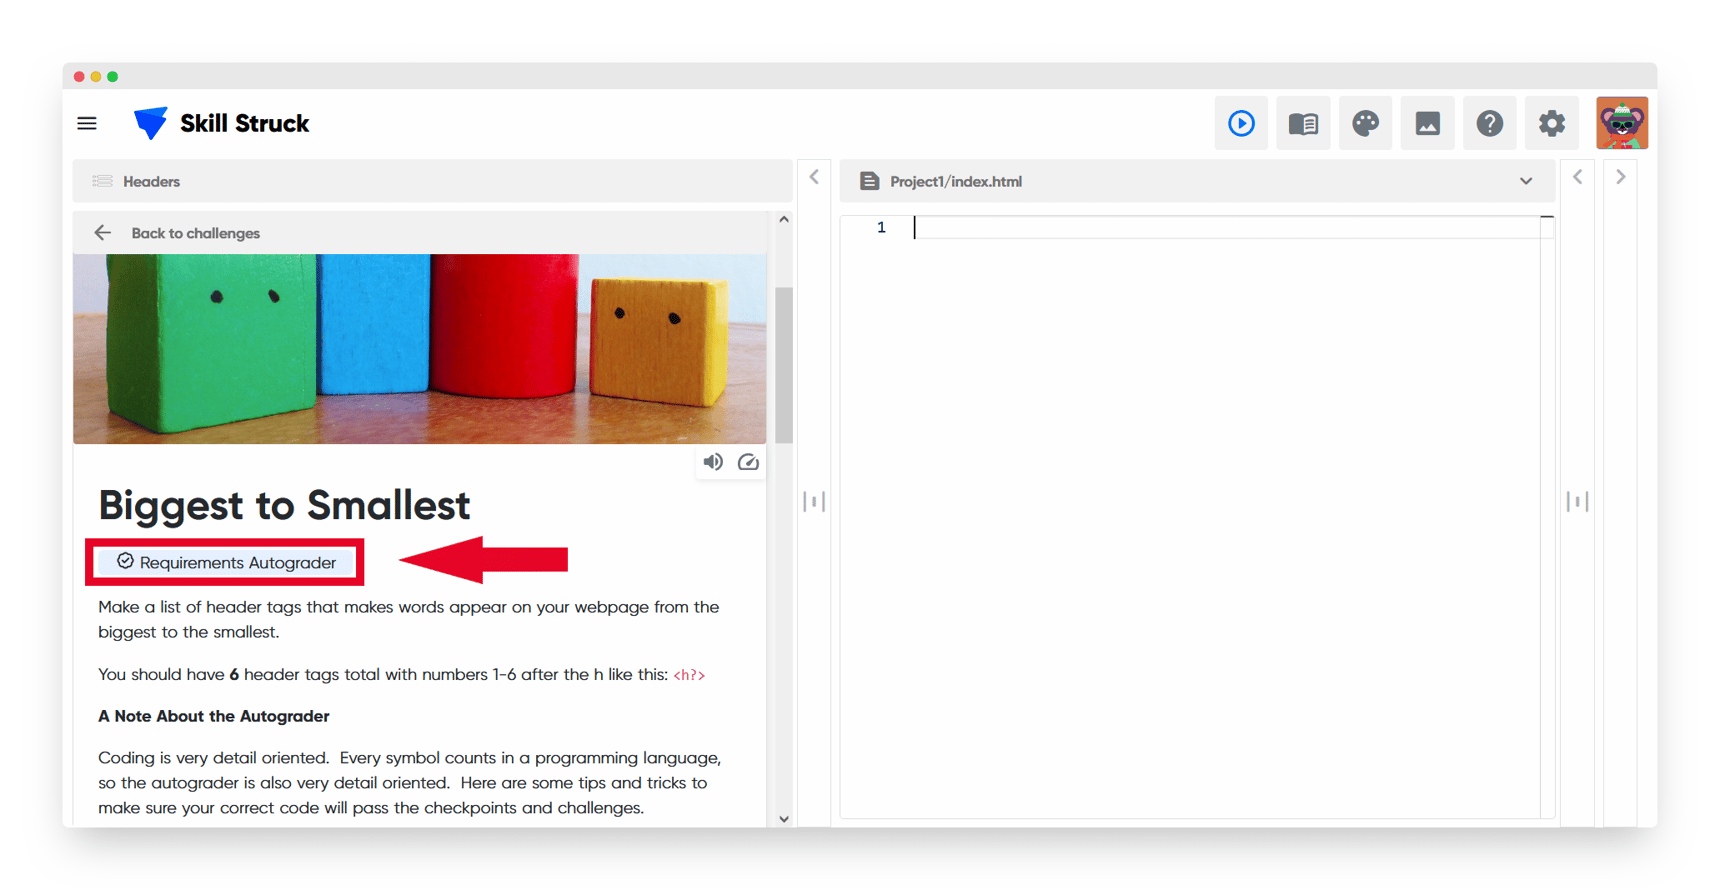The image size is (1720, 890).
Task: Click the help question mark icon
Action: click(x=1489, y=123)
